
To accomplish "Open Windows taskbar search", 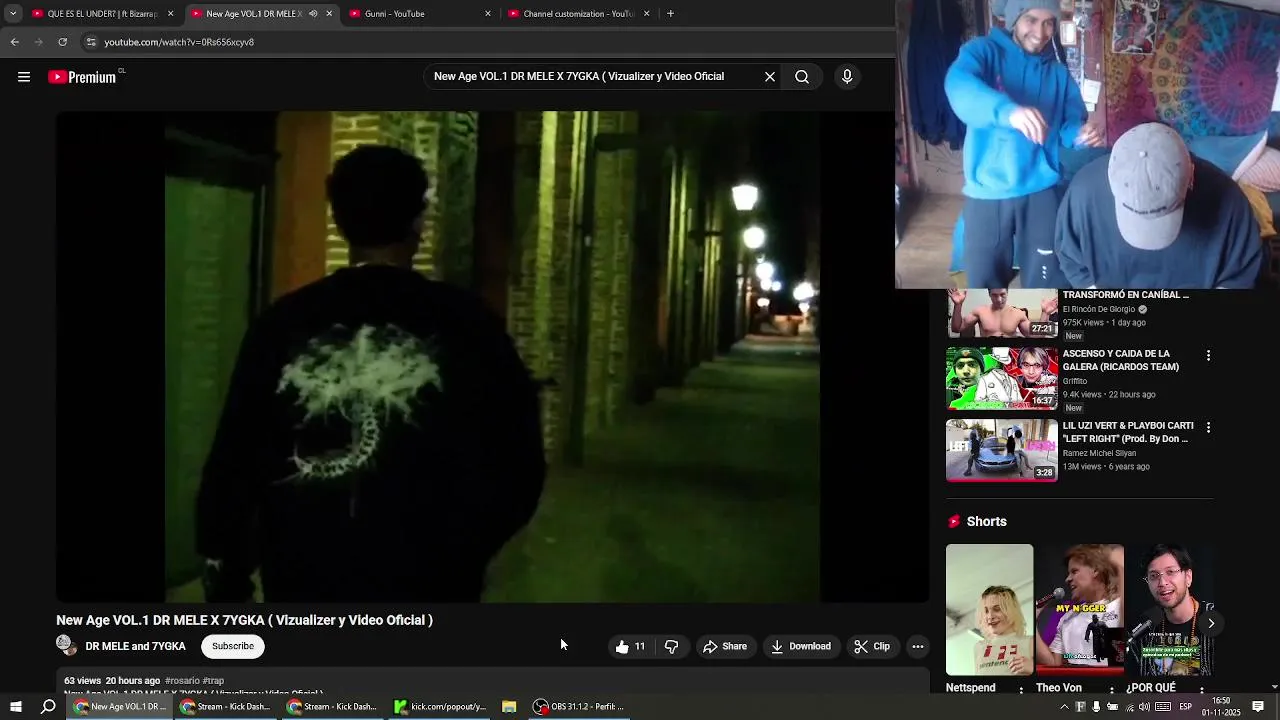I will 48,707.
